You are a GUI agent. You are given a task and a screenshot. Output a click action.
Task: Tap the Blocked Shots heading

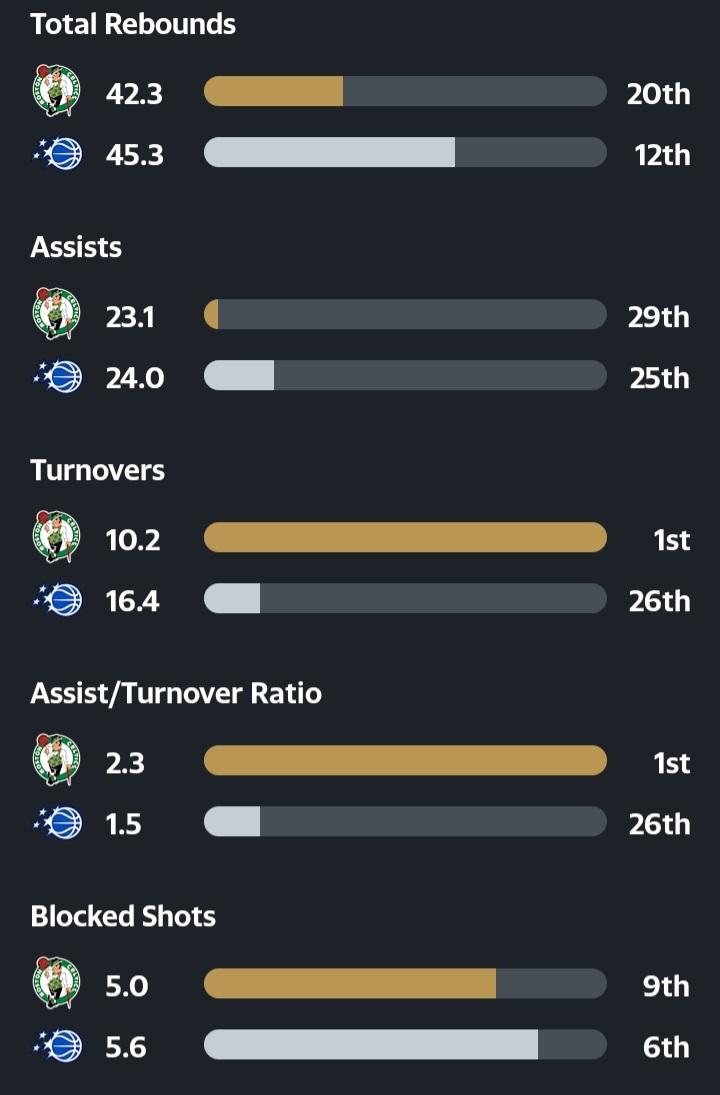click(123, 916)
